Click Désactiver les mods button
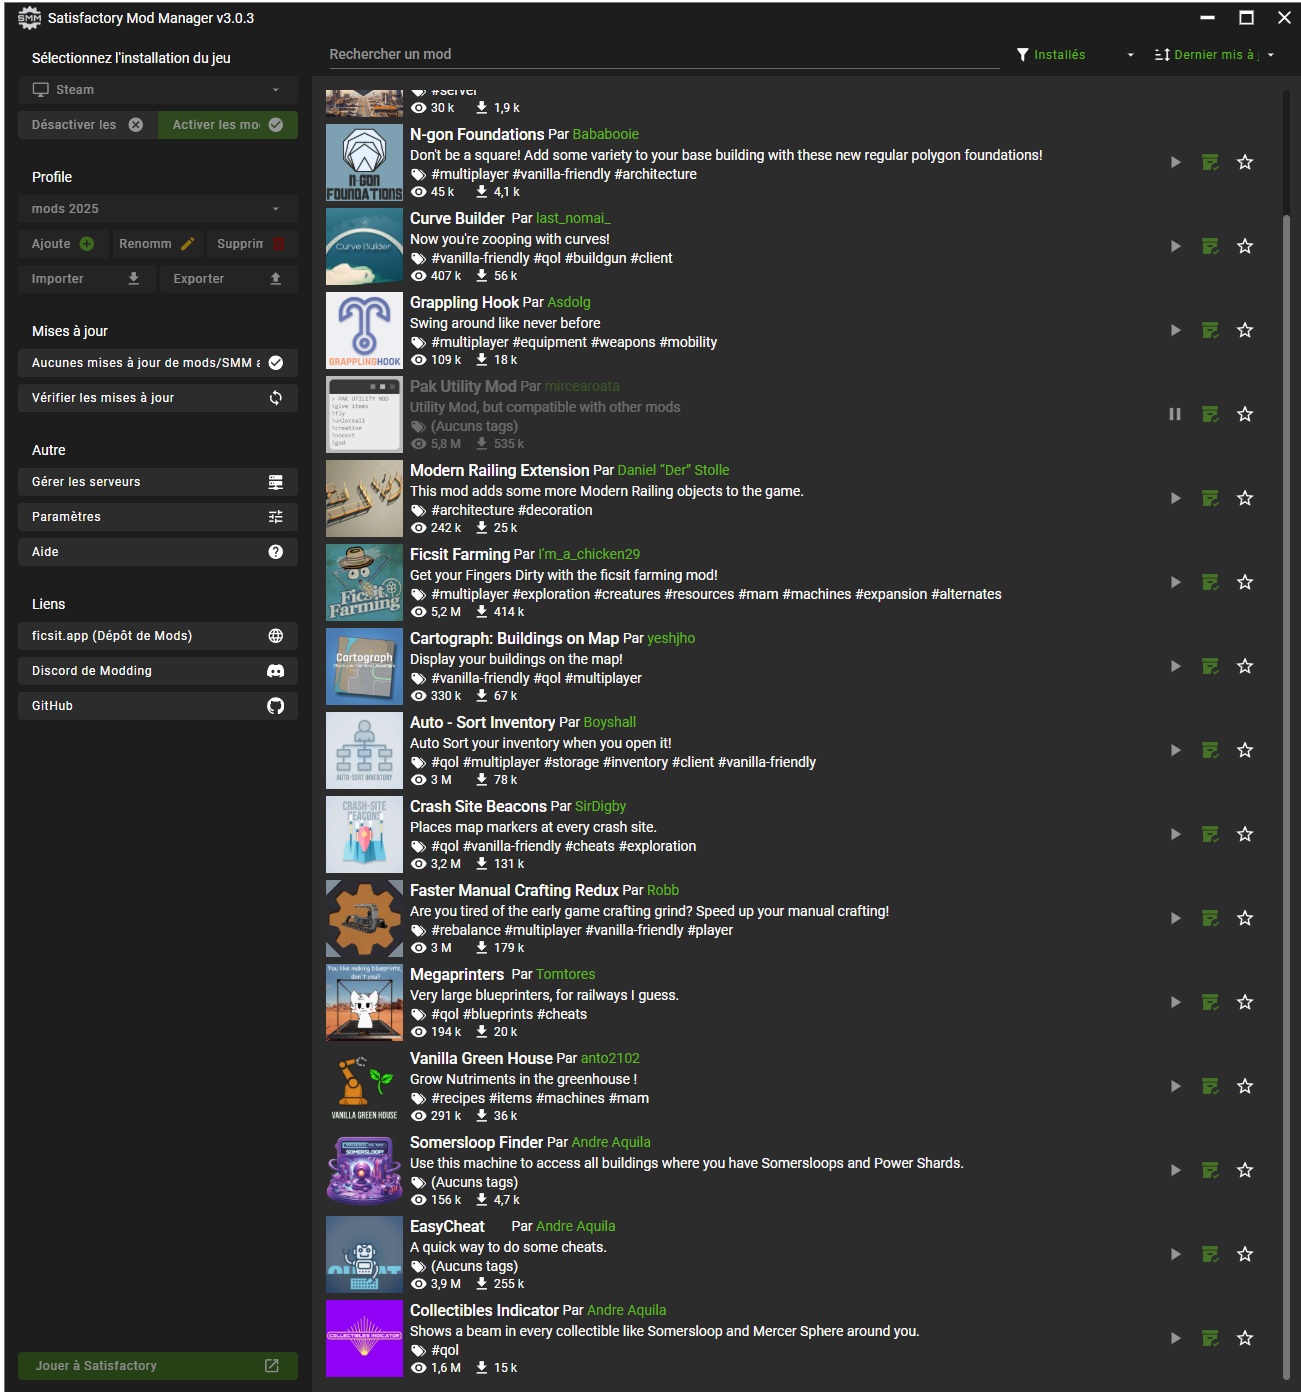 [87, 125]
